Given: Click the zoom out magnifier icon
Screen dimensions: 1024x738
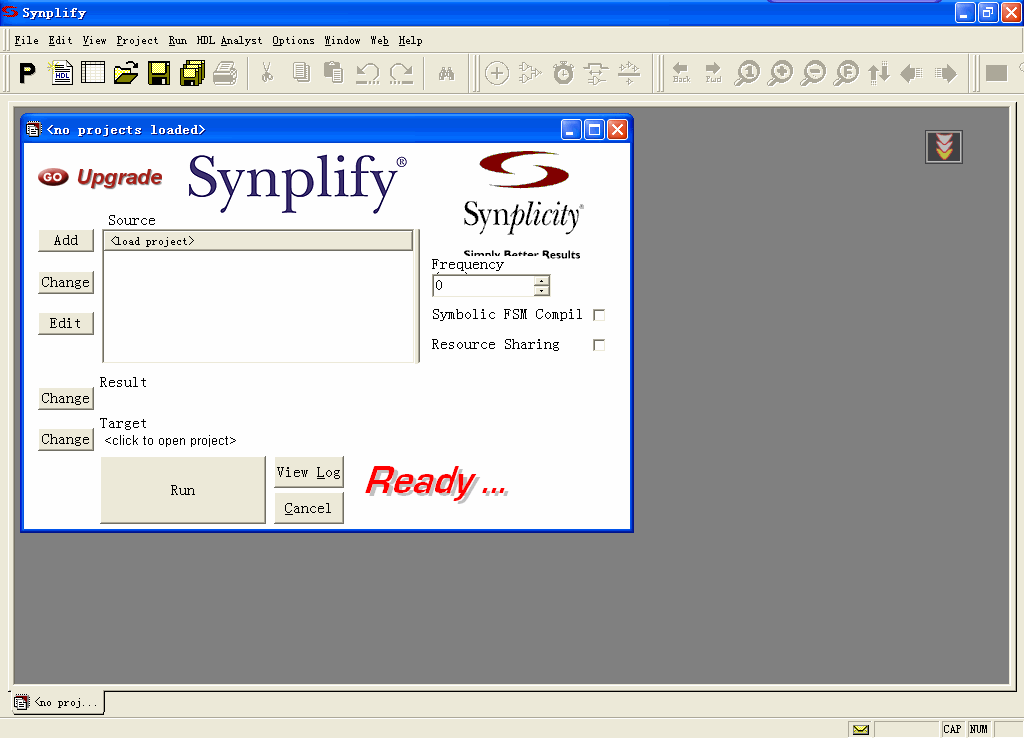Looking at the screenshot, I should (x=814, y=73).
